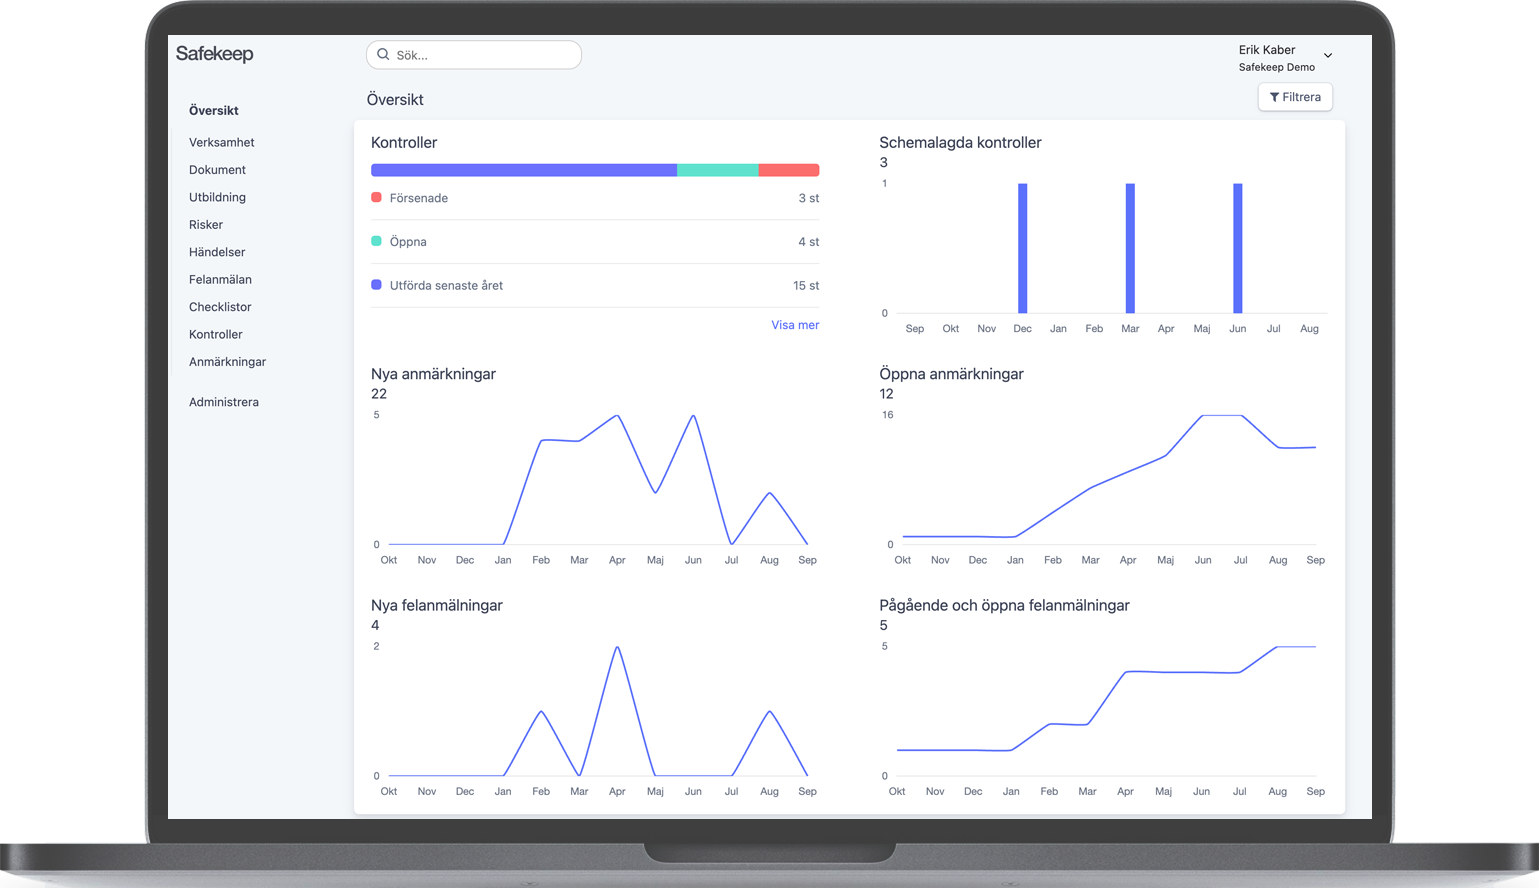Click the '4 st' value
Screen dimensions: 1539x888
tap(809, 242)
